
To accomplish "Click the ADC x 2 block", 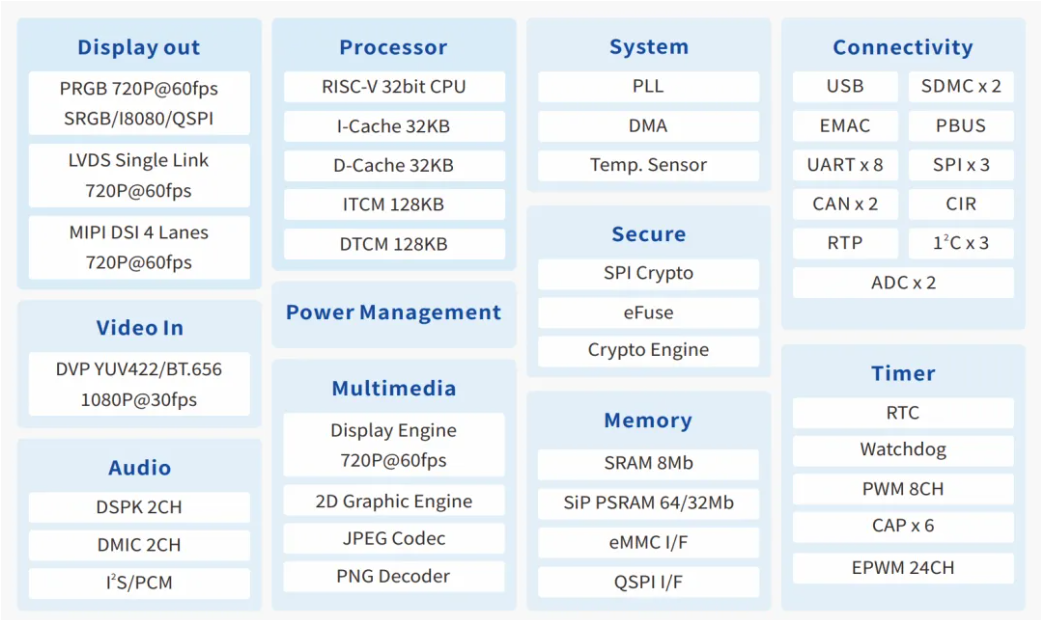I will [903, 283].
